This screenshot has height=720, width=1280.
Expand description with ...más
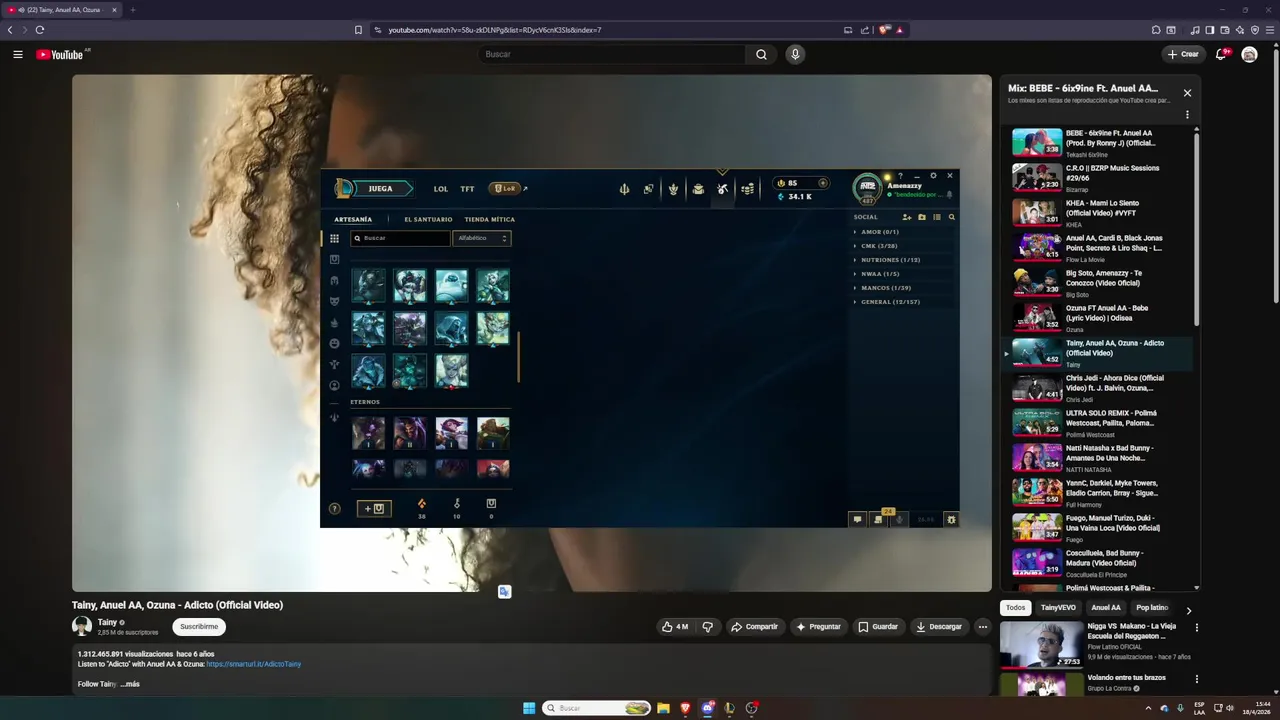130,684
